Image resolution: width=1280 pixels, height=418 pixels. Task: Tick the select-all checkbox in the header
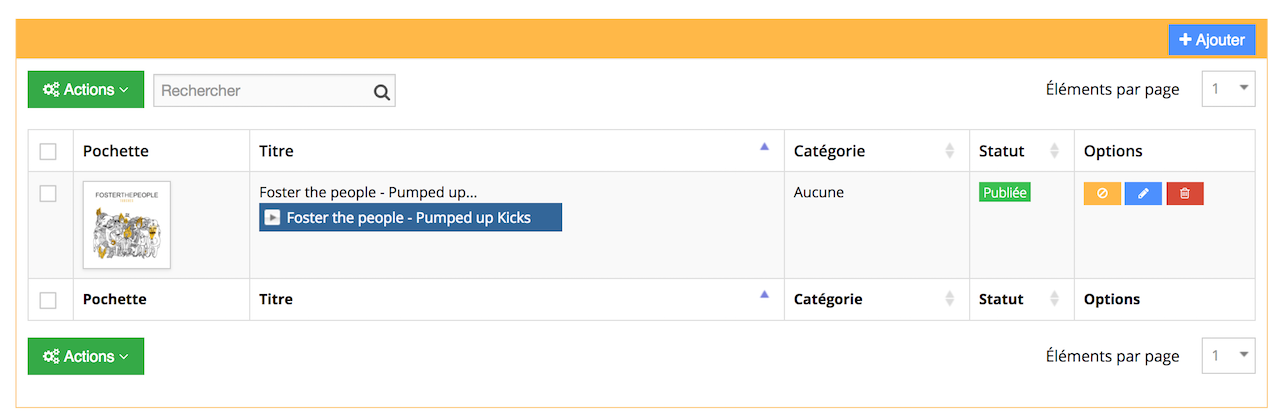point(48,152)
